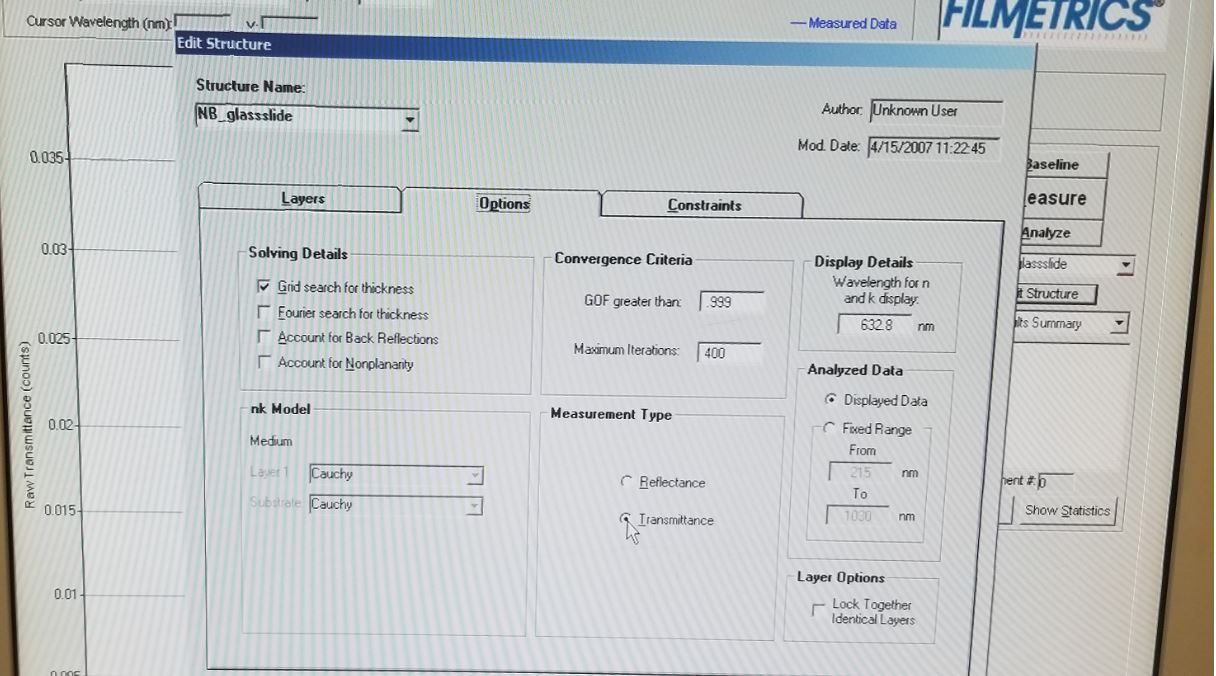Click the Maximum Iterations field
The width and height of the screenshot is (1216, 676).
point(728,352)
